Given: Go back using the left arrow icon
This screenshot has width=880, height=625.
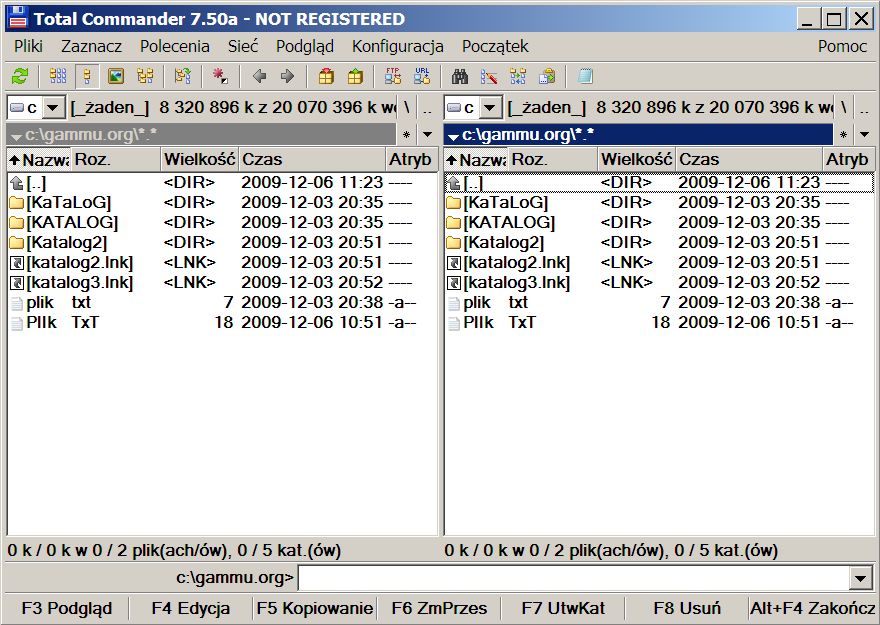Looking at the screenshot, I should click(x=259, y=76).
